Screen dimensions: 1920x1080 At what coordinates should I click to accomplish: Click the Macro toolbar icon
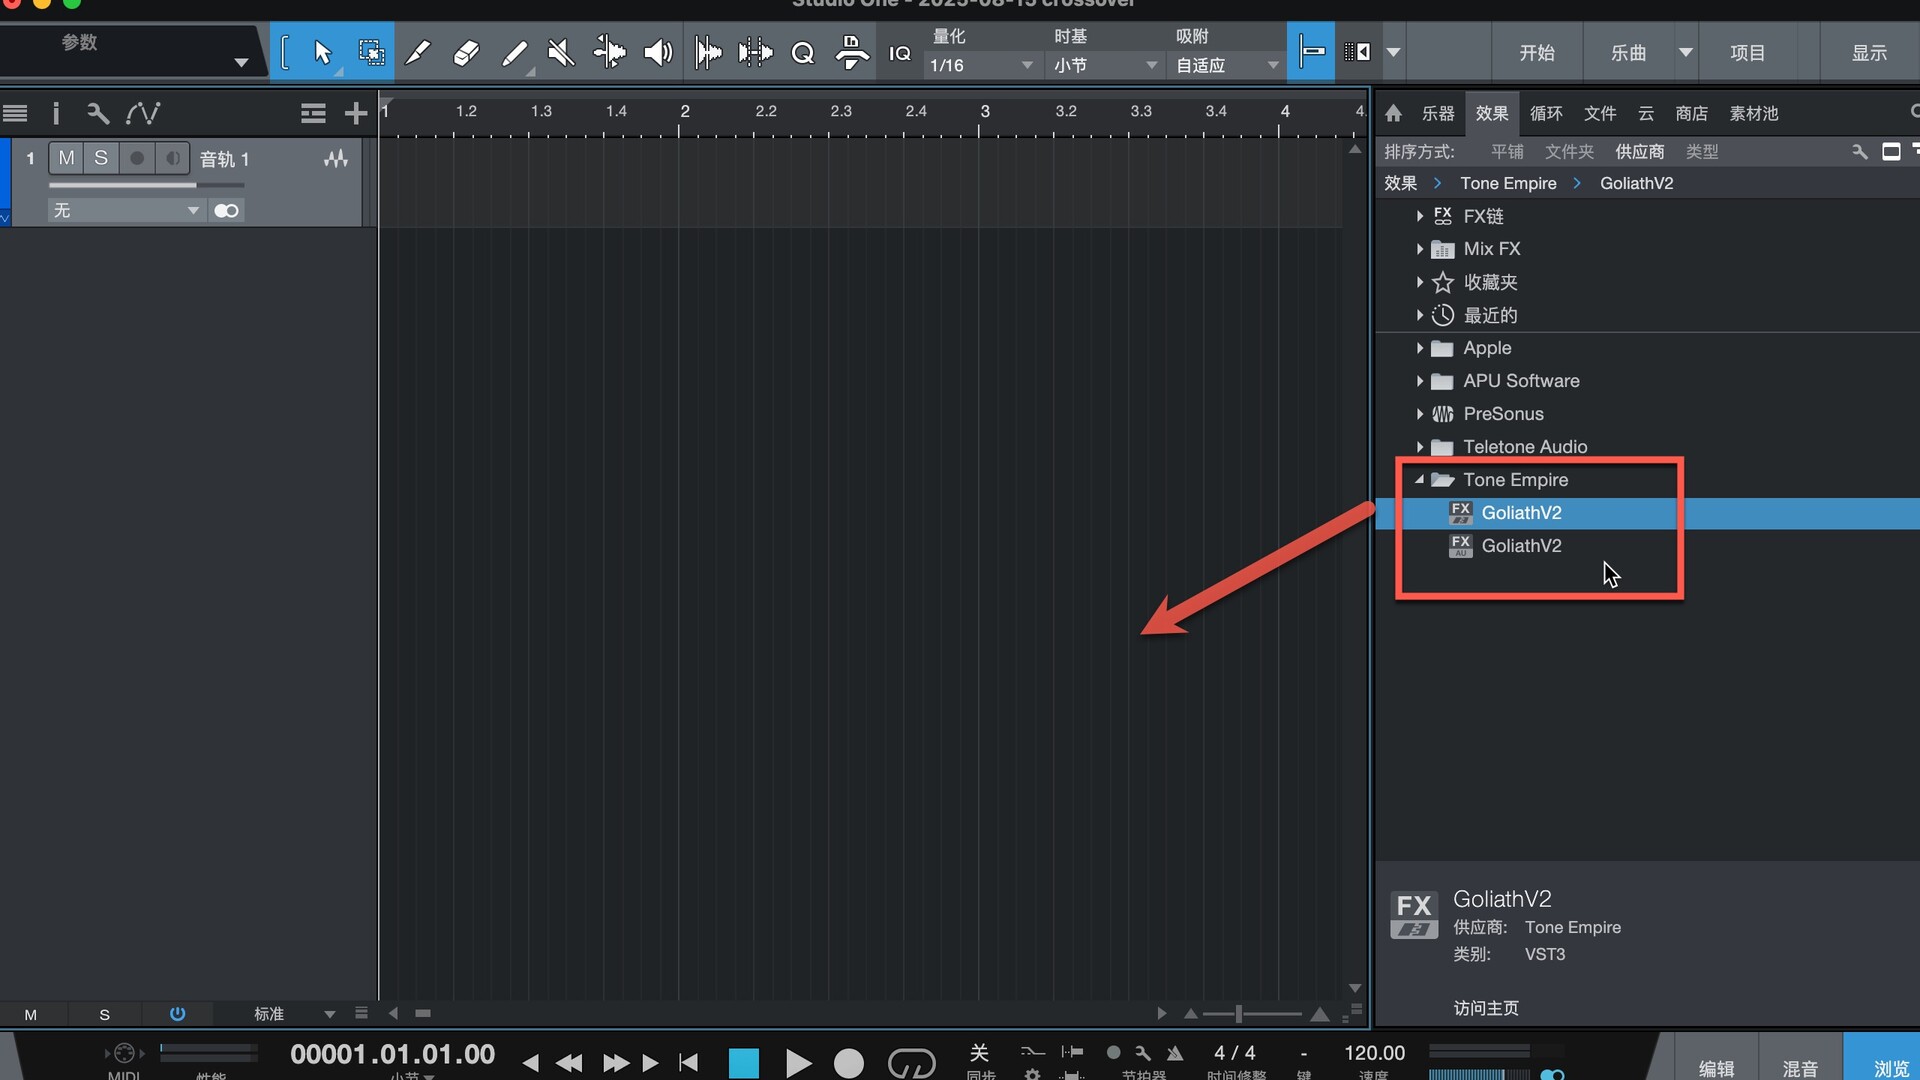(851, 52)
